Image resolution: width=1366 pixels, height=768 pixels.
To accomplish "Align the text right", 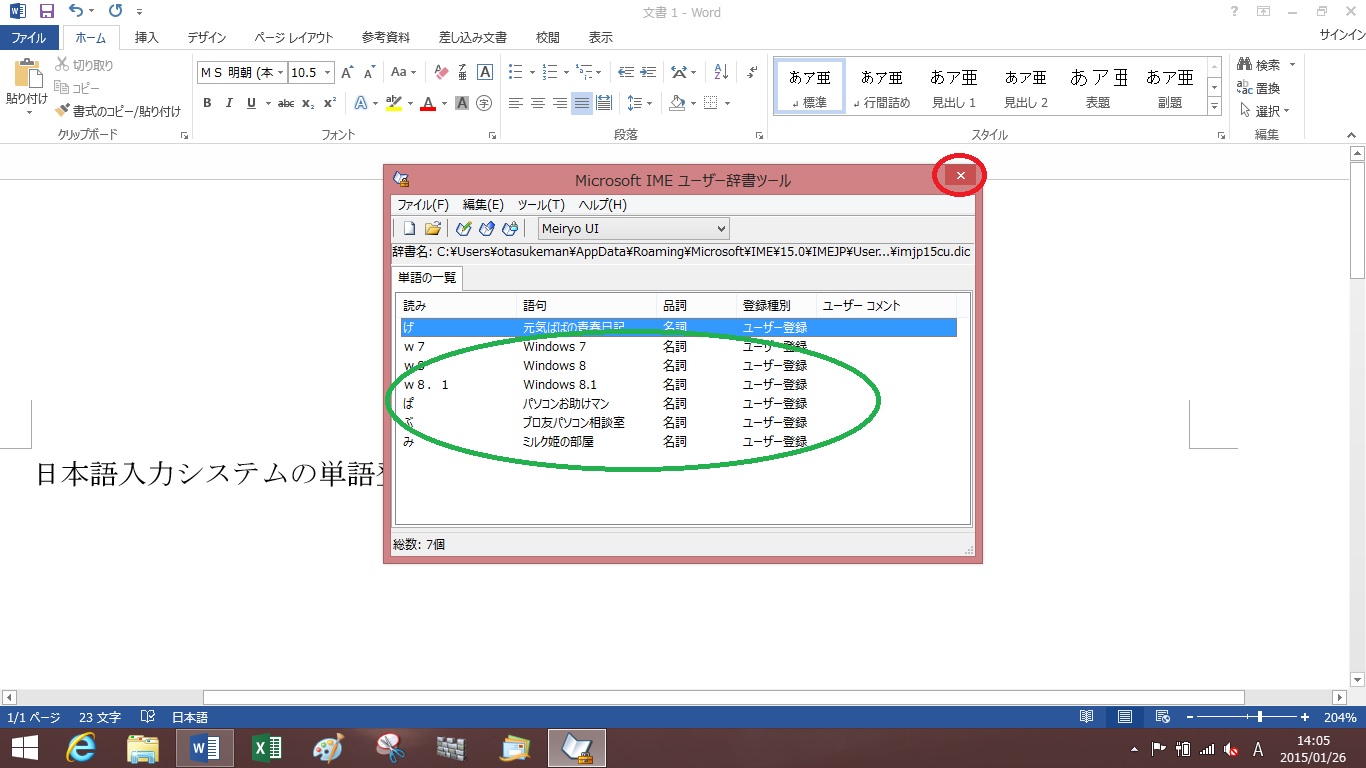I will pyautogui.click(x=560, y=103).
